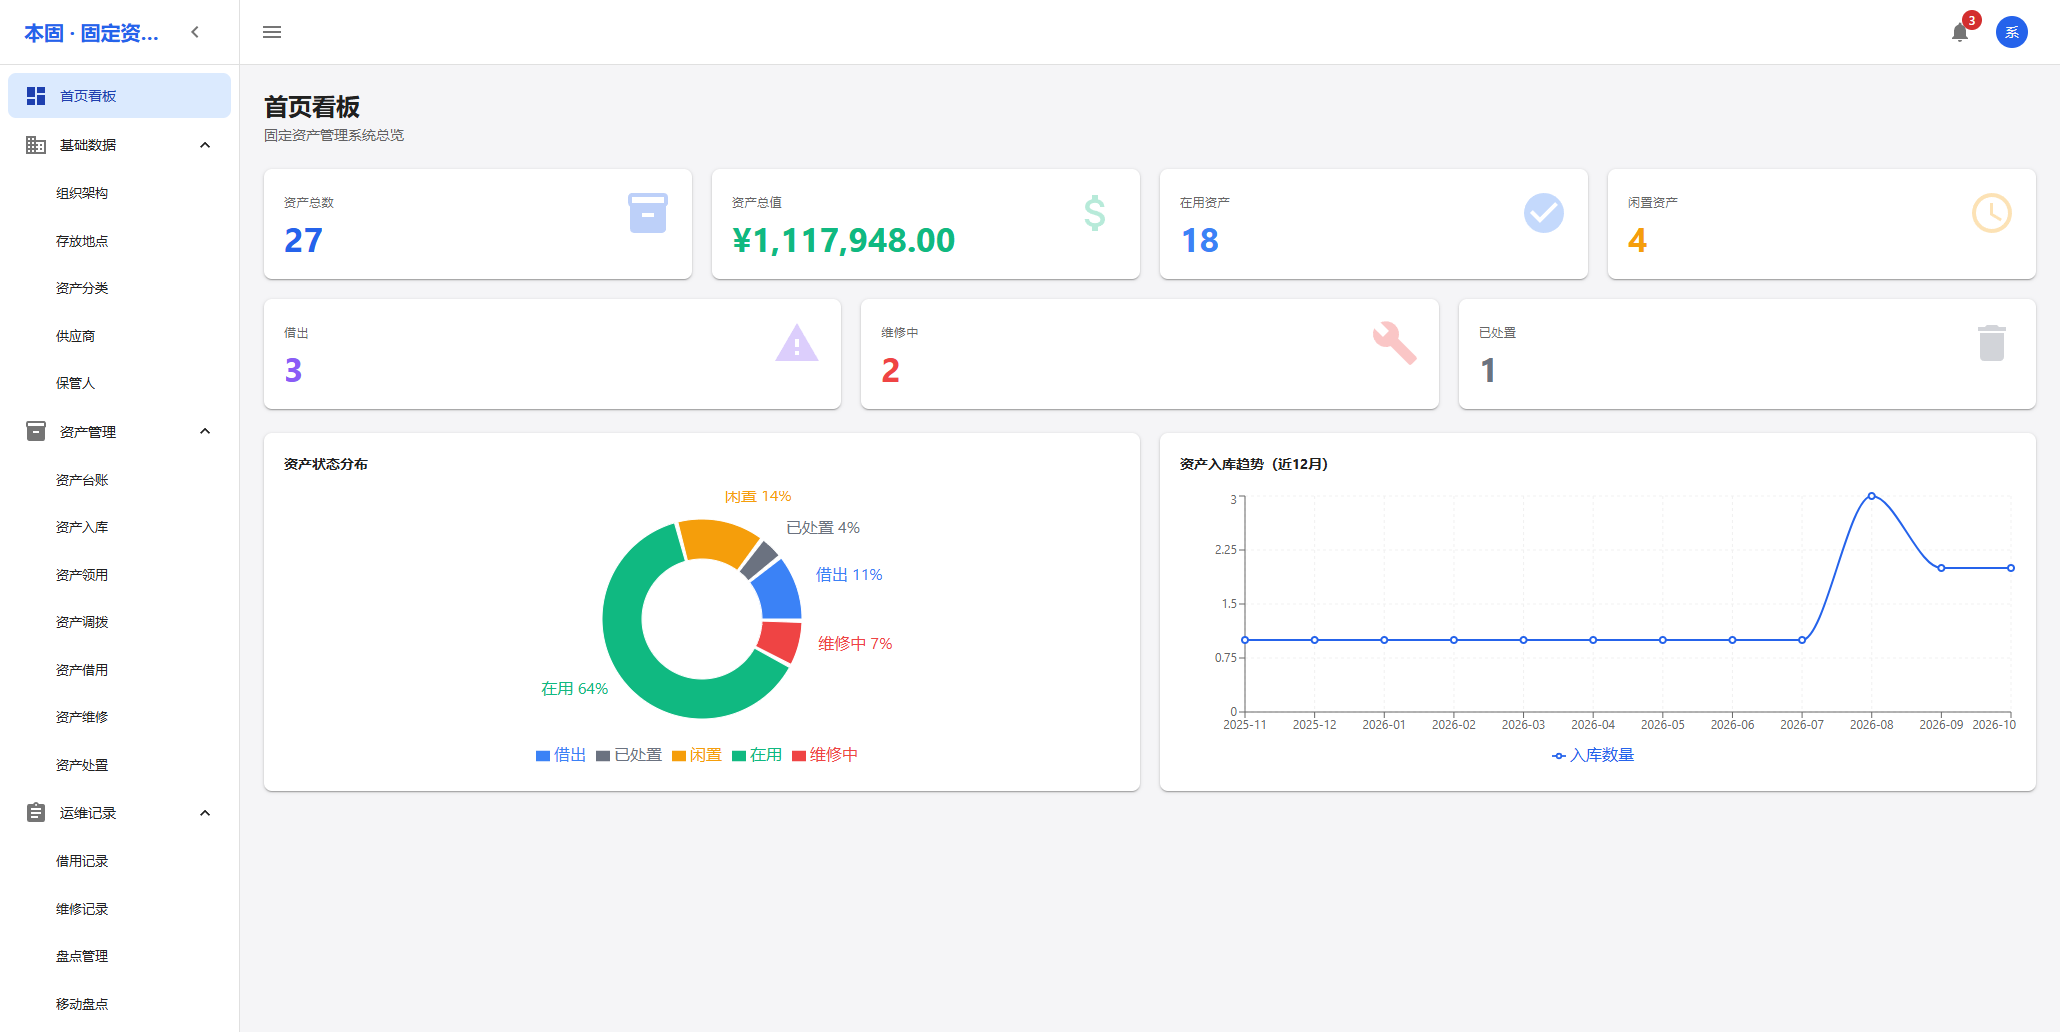Viewport: 2060px width, 1032px height.
Task: Toggle 维修中 legend in the donut chart
Action: 825,755
